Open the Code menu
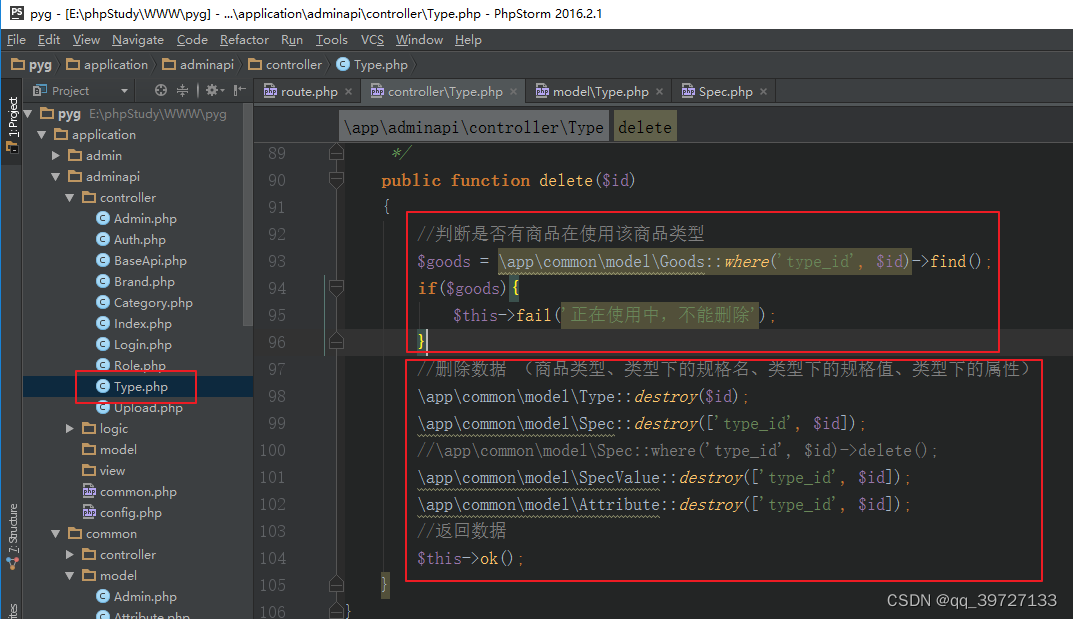 (x=192, y=40)
